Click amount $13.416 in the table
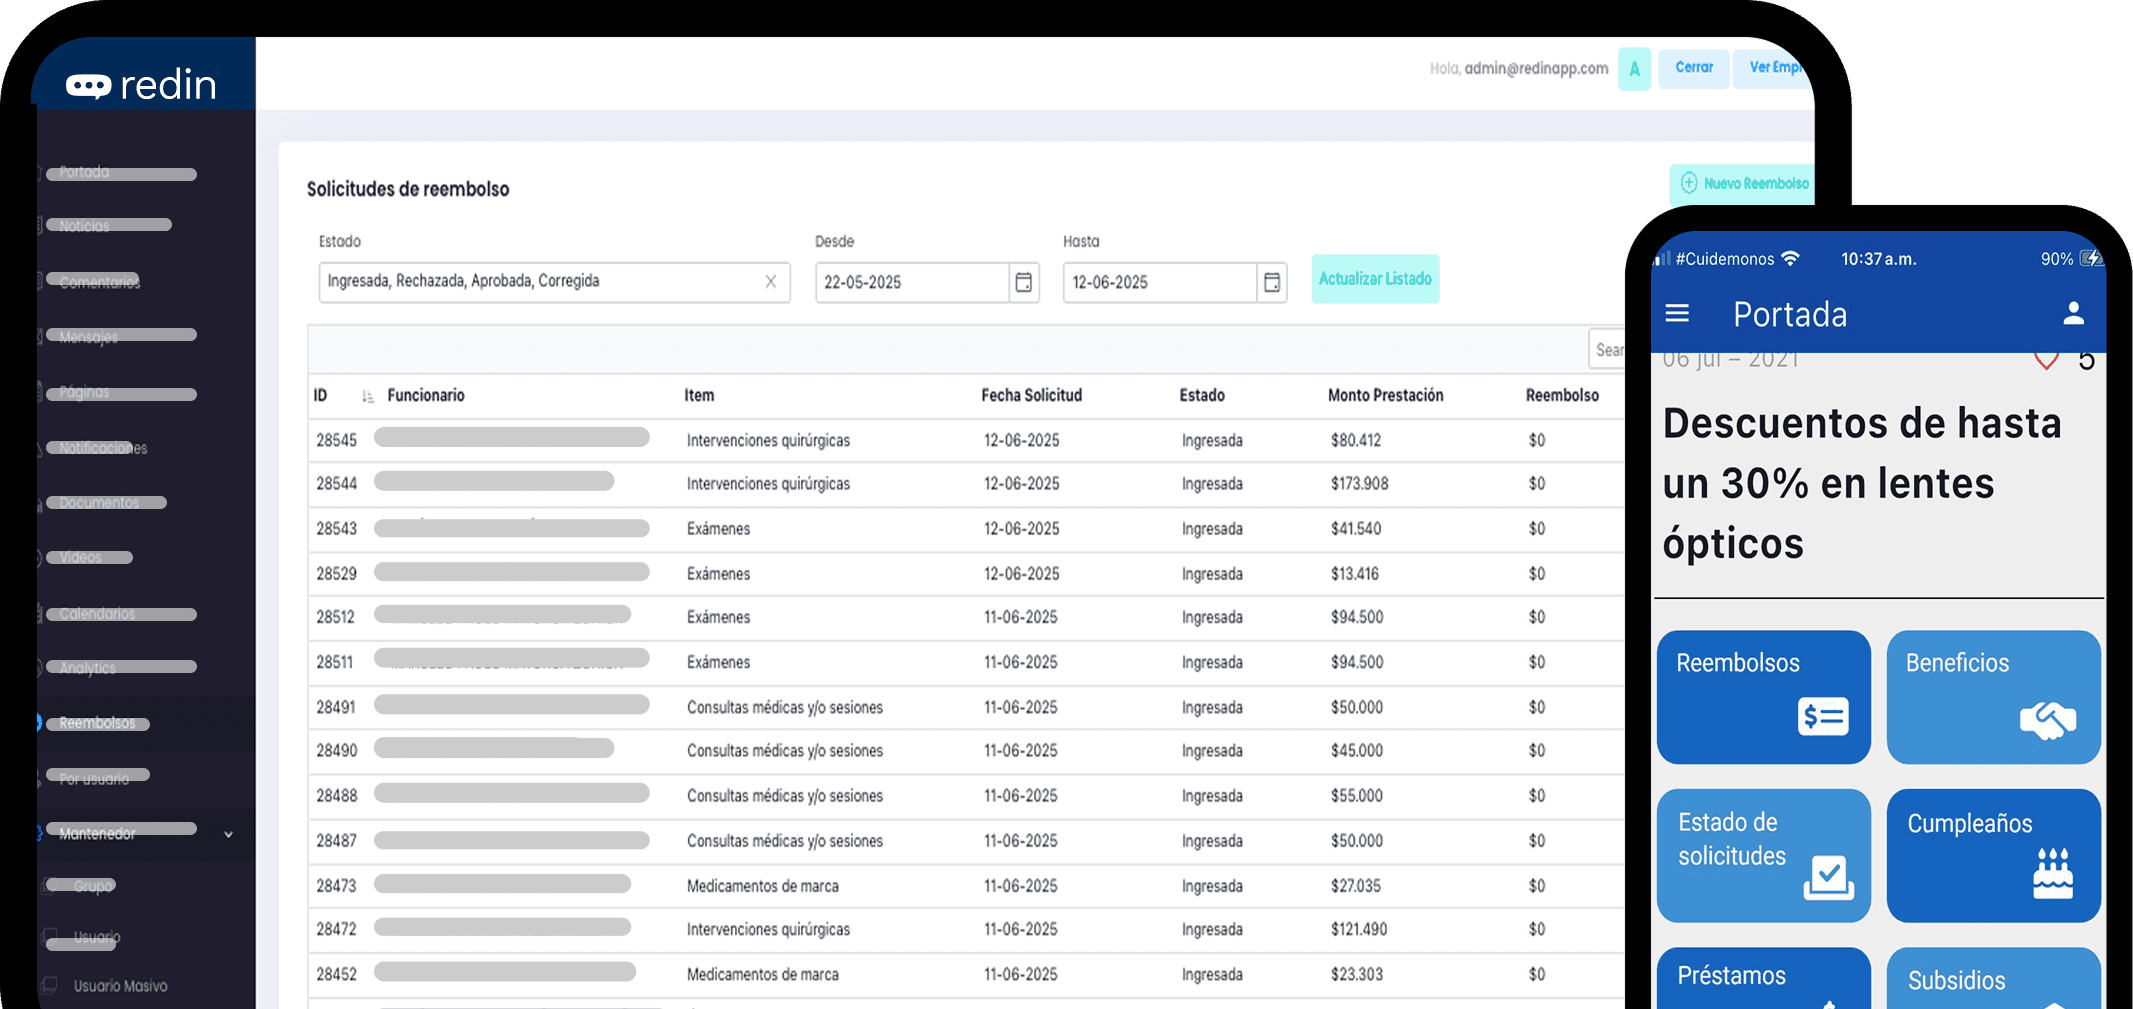 (1355, 574)
